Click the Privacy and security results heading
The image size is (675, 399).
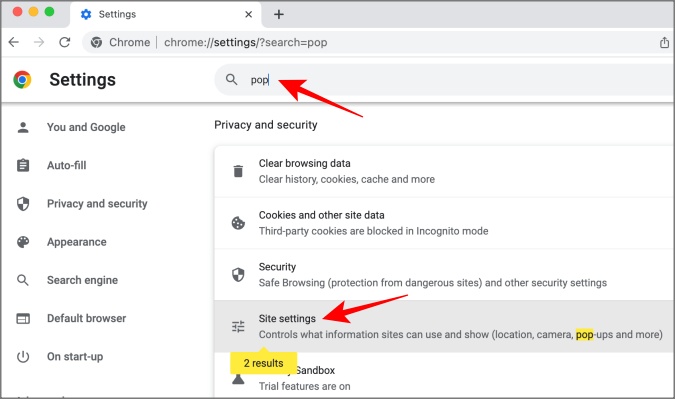(x=266, y=125)
